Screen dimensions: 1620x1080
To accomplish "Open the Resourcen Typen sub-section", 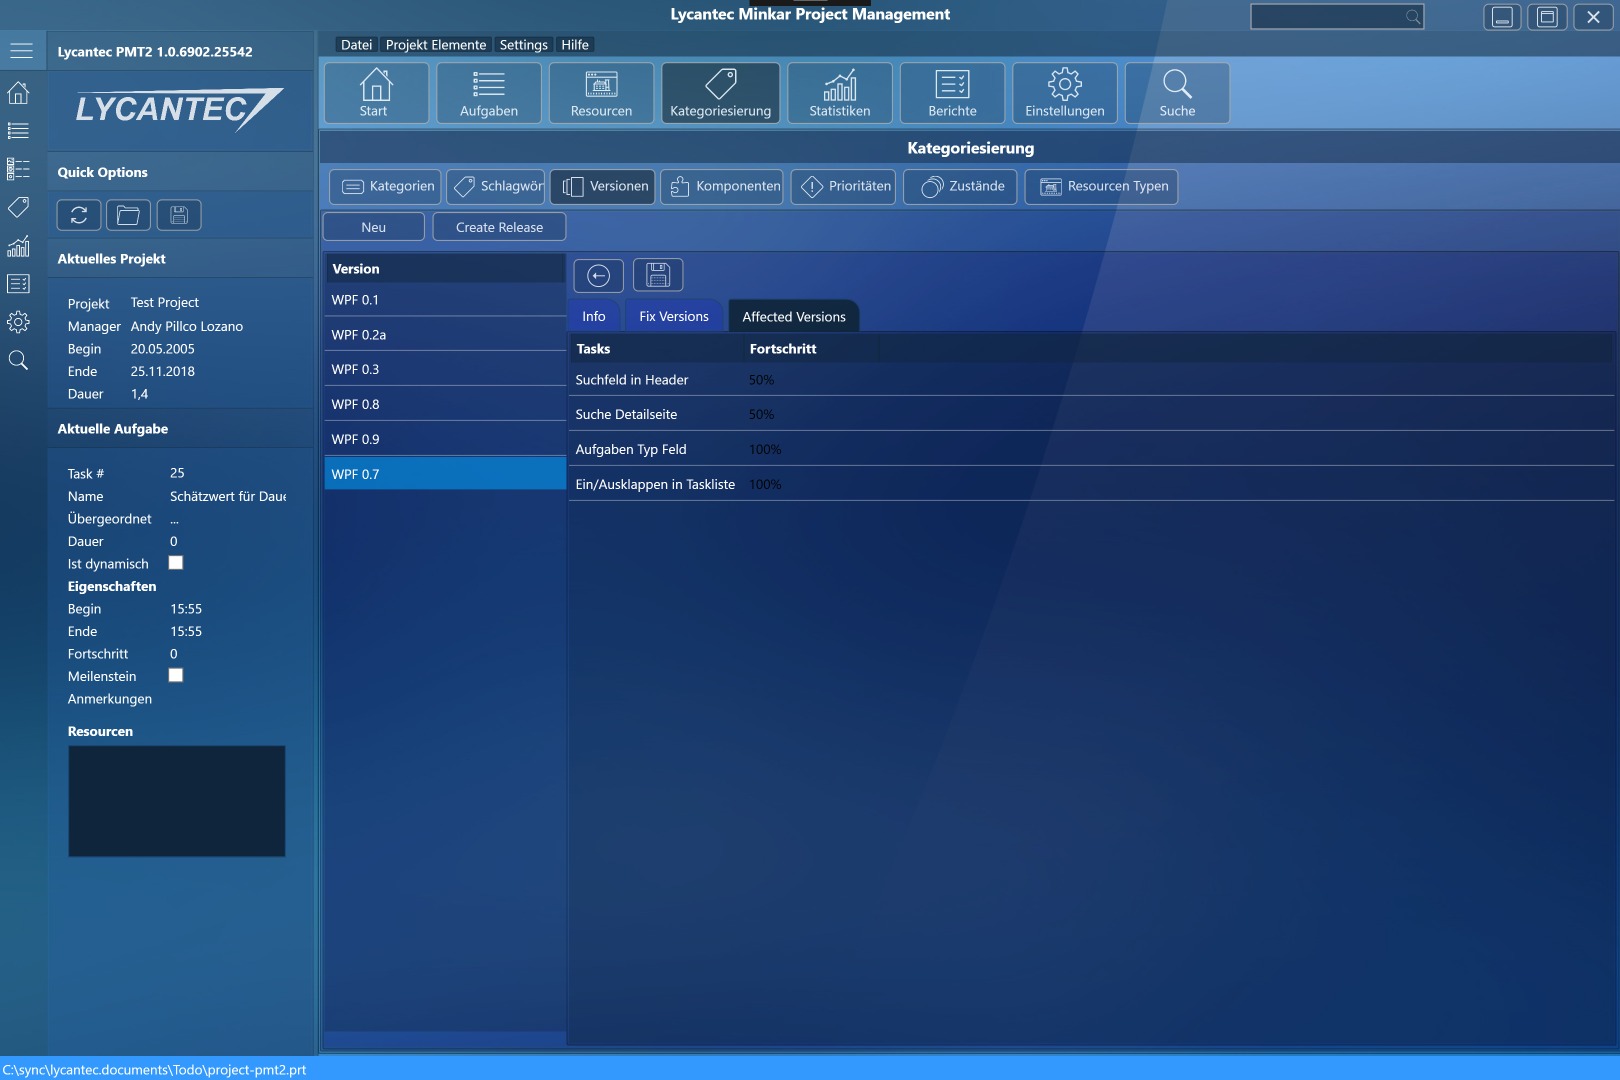I will (1101, 187).
